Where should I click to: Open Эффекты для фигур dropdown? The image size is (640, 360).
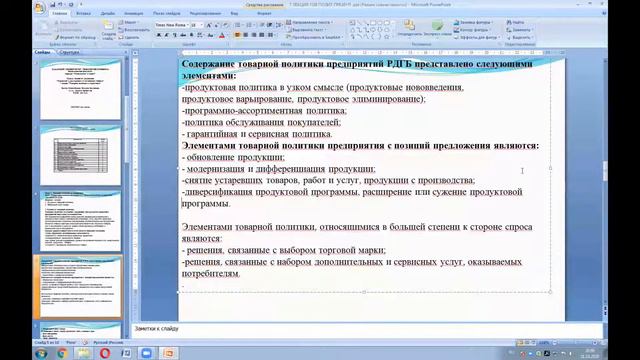477,37
